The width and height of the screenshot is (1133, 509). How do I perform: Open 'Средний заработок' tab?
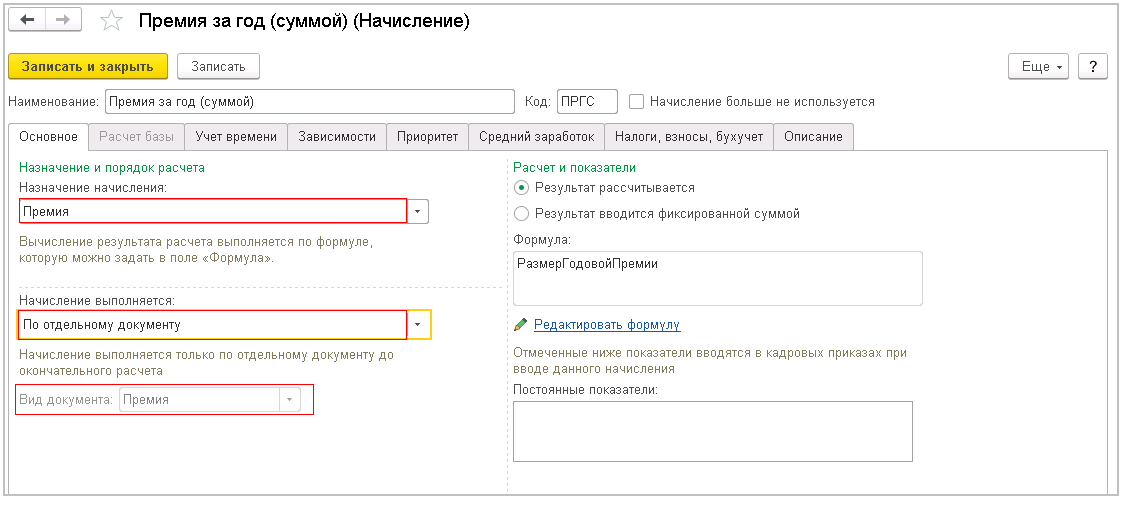point(536,137)
